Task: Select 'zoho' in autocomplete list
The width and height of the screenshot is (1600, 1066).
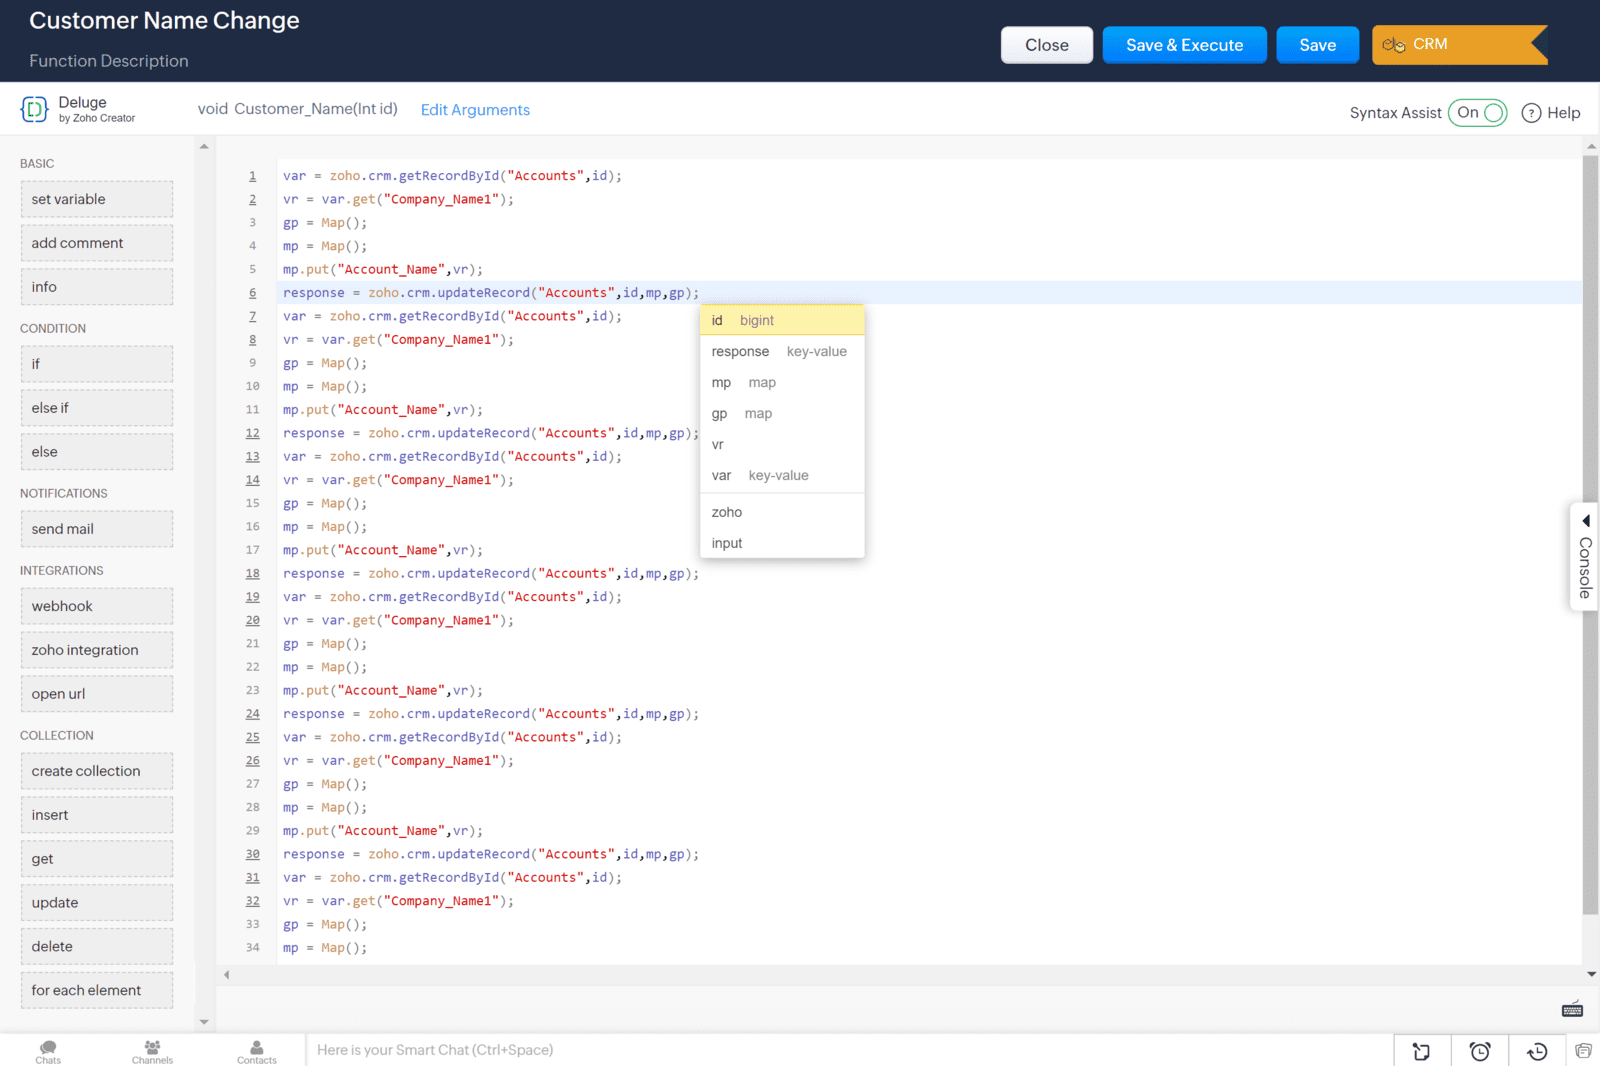Action: point(782,512)
